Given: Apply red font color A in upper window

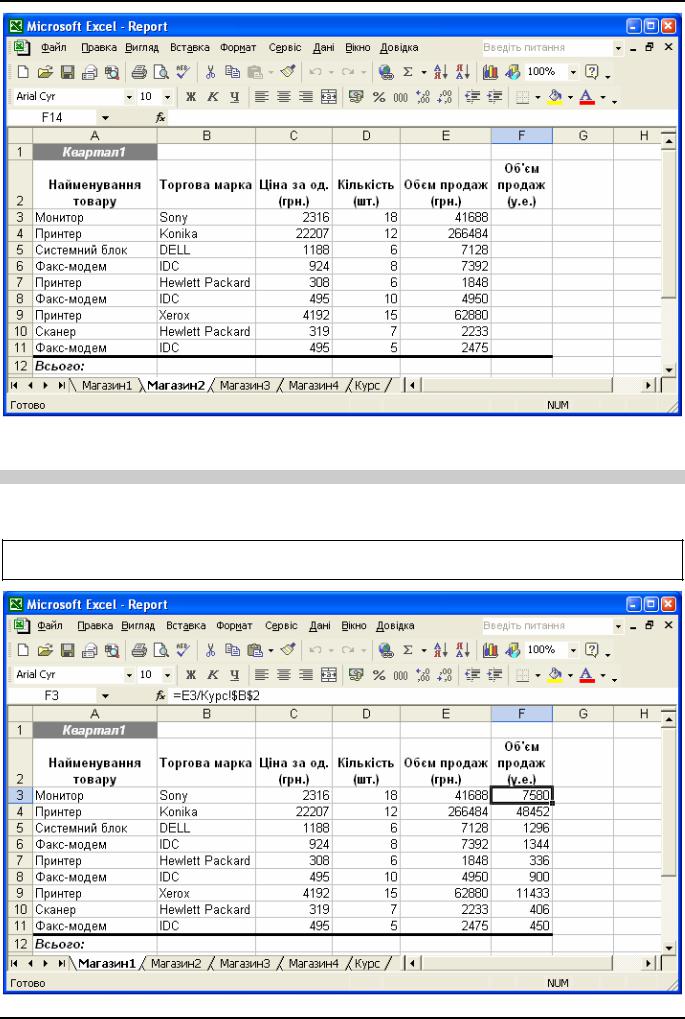Looking at the screenshot, I should pos(587,97).
